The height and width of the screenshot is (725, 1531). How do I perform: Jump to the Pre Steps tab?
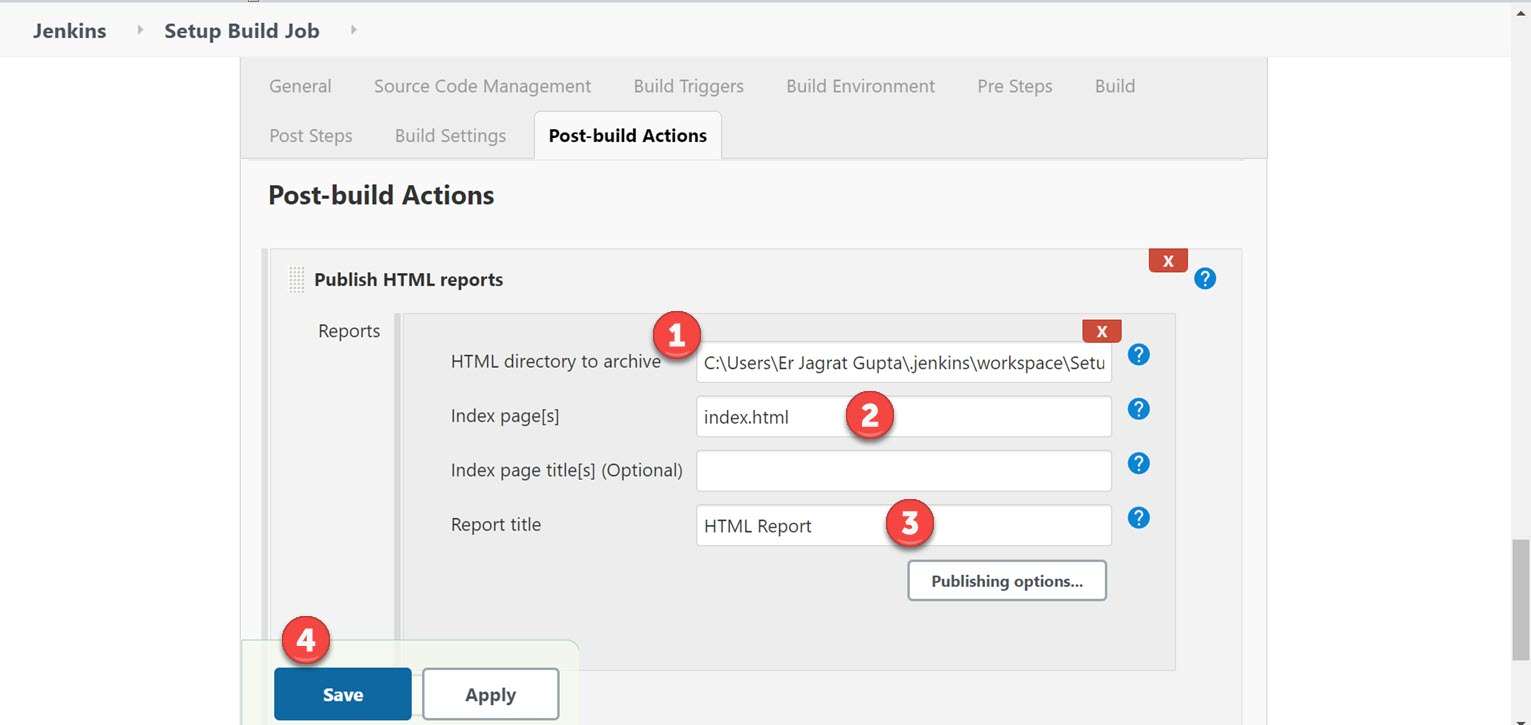pyautogui.click(x=1014, y=86)
